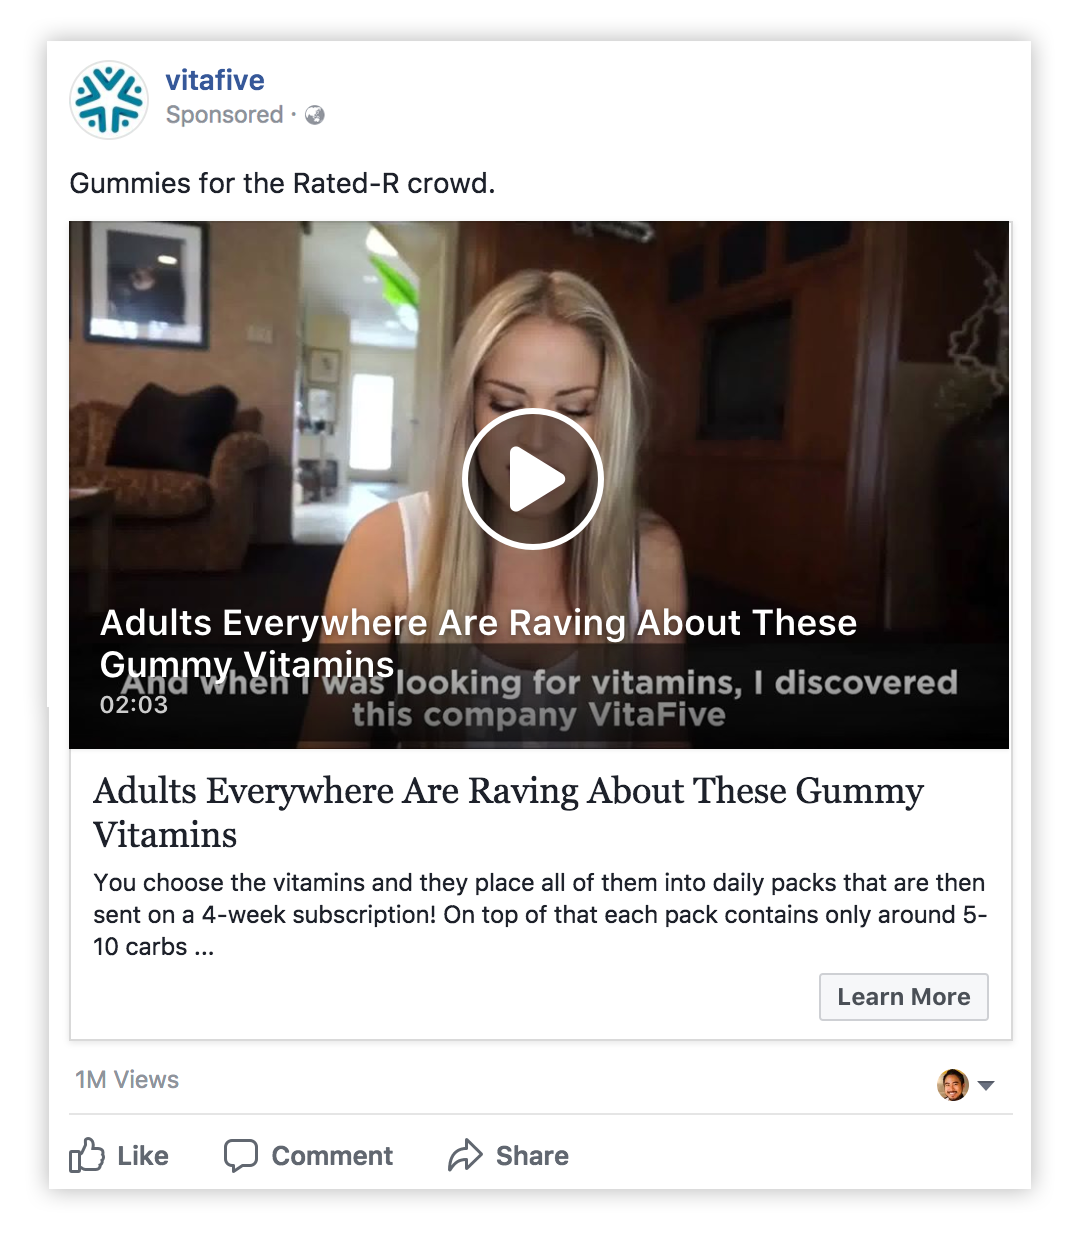Viewport: 1077px width, 1246px height.
Task: Click the Learn More button
Action: pos(904,997)
